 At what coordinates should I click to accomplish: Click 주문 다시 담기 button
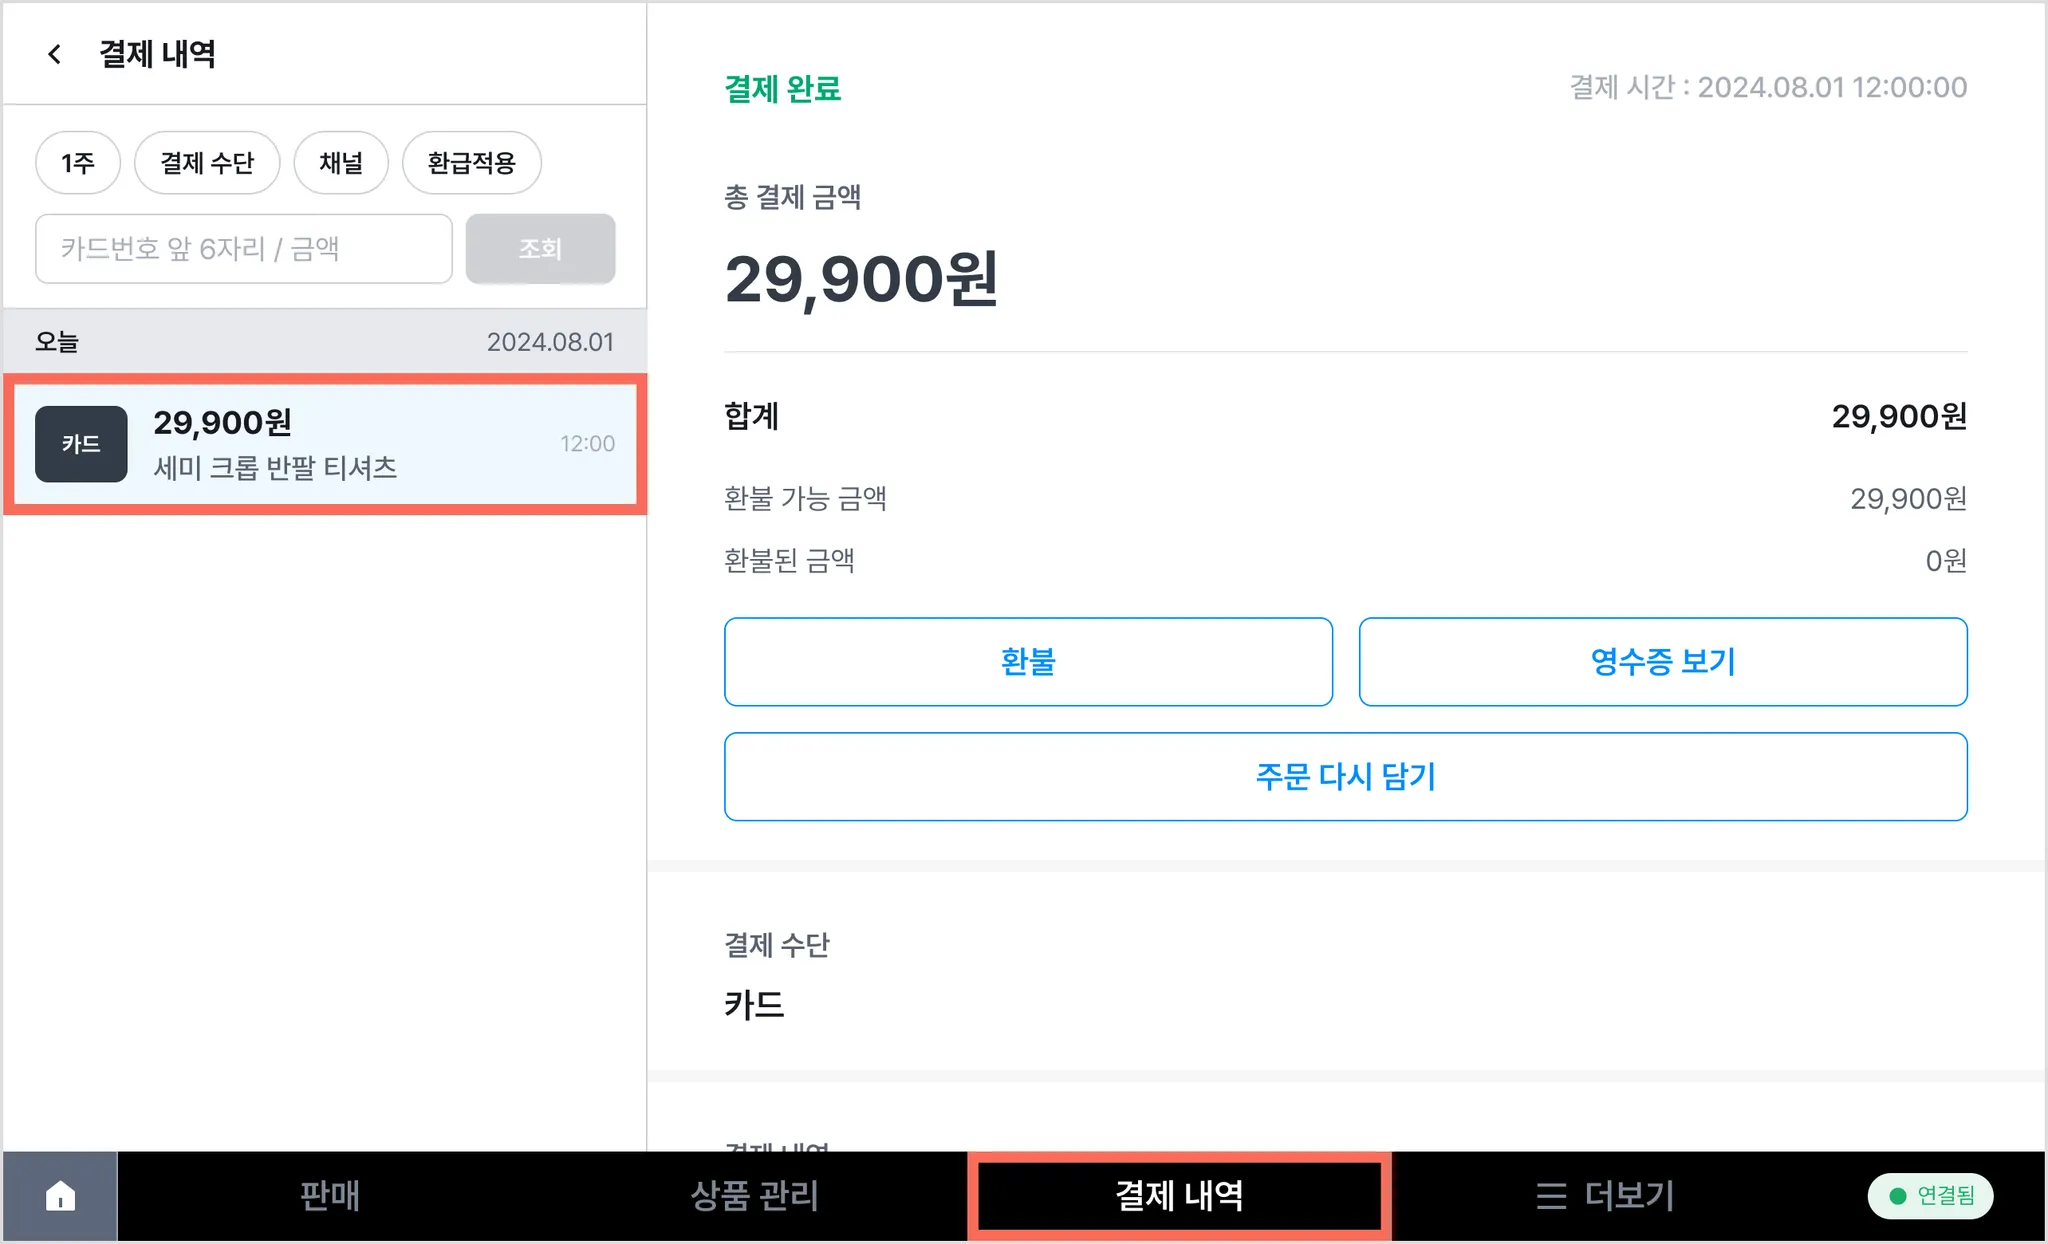point(1345,777)
